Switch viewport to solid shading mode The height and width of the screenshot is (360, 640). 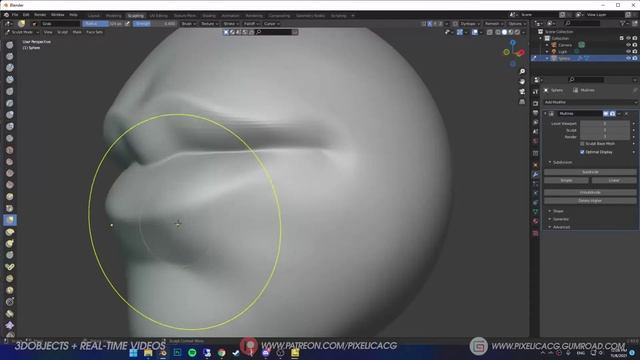click(504, 32)
